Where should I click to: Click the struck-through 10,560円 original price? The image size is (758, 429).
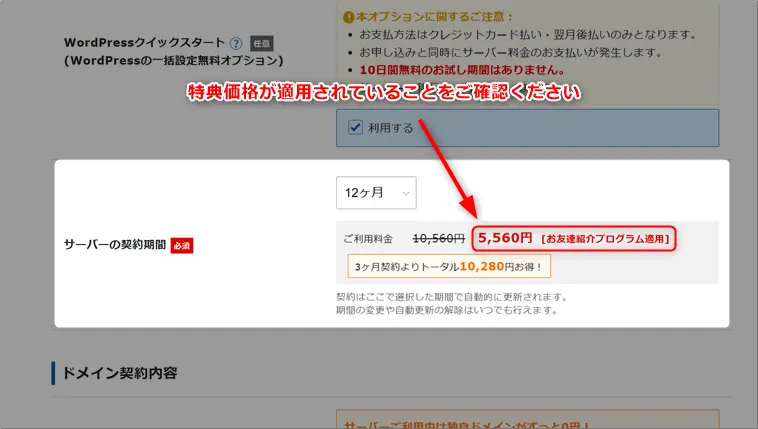(x=438, y=238)
